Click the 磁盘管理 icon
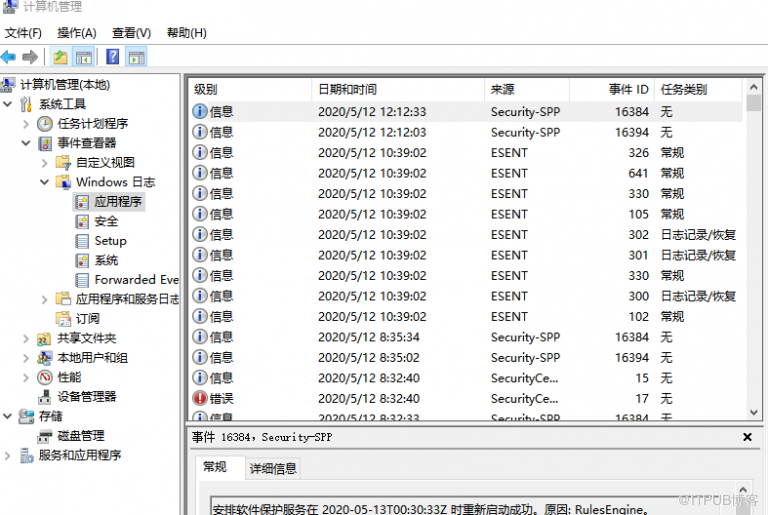 click(x=45, y=436)
